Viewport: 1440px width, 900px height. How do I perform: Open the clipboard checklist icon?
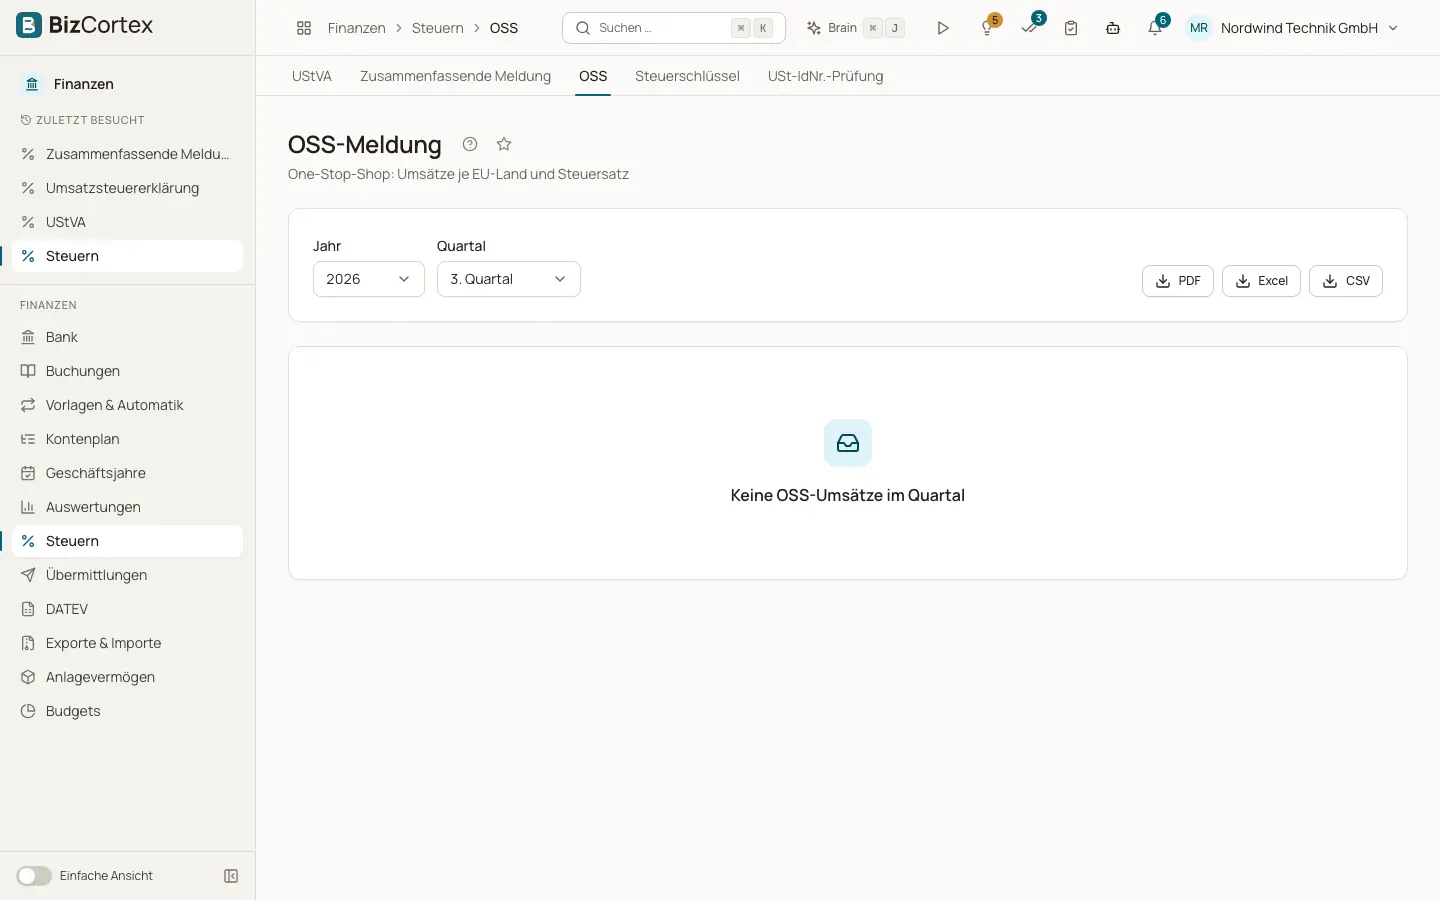pos(1071,28)
